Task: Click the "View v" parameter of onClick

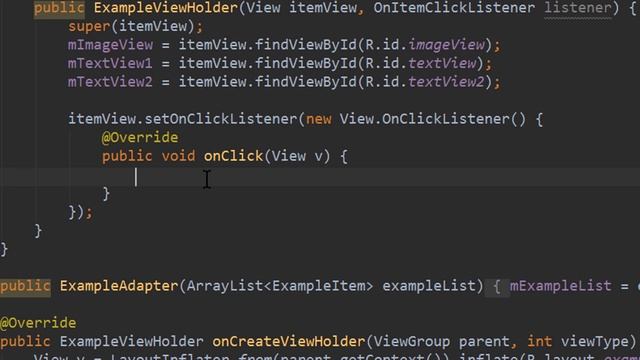Action: 297,156
